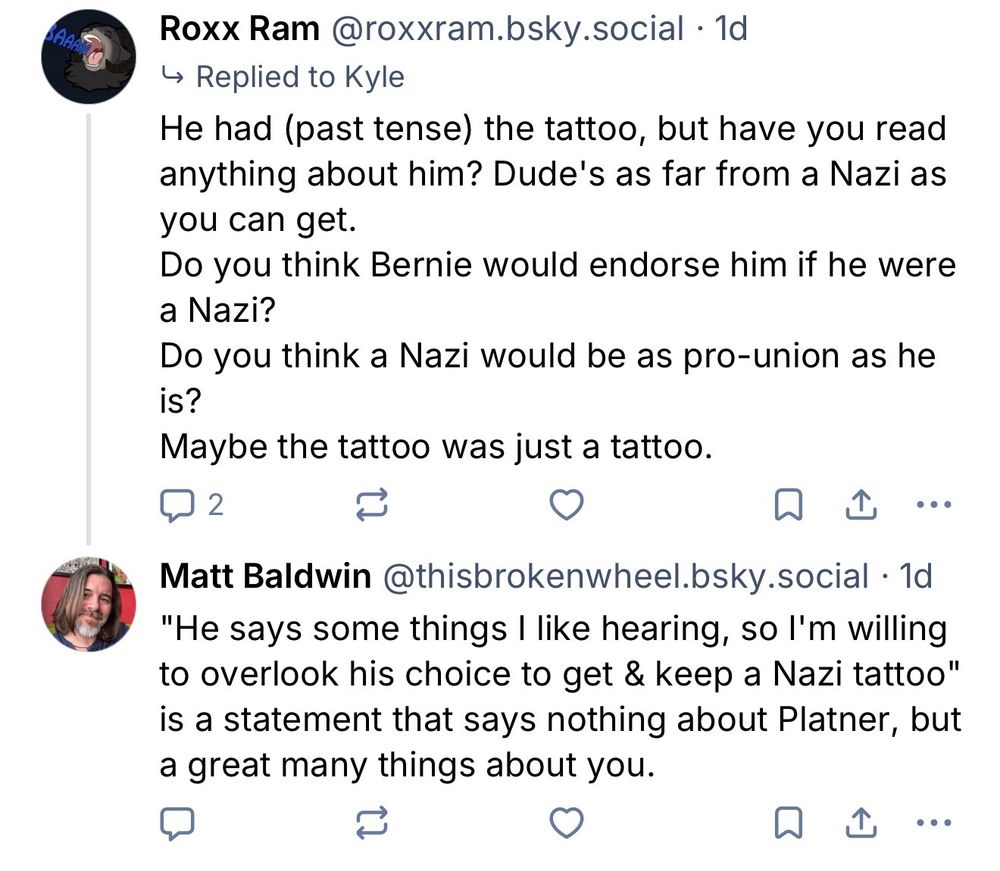Viewport: 1000px width, 871px height.
Task: Reply to Matt Baldwin's post
Action: [x=177, y=823]
